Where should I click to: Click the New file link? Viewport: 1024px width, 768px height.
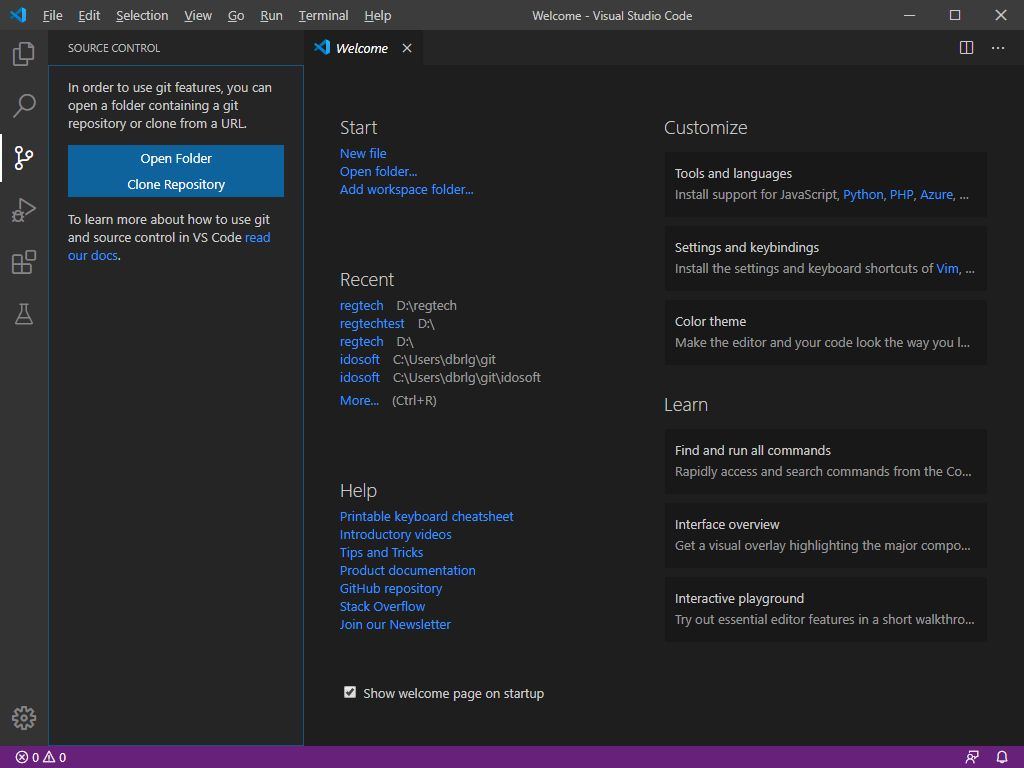[x=363, y=153]
